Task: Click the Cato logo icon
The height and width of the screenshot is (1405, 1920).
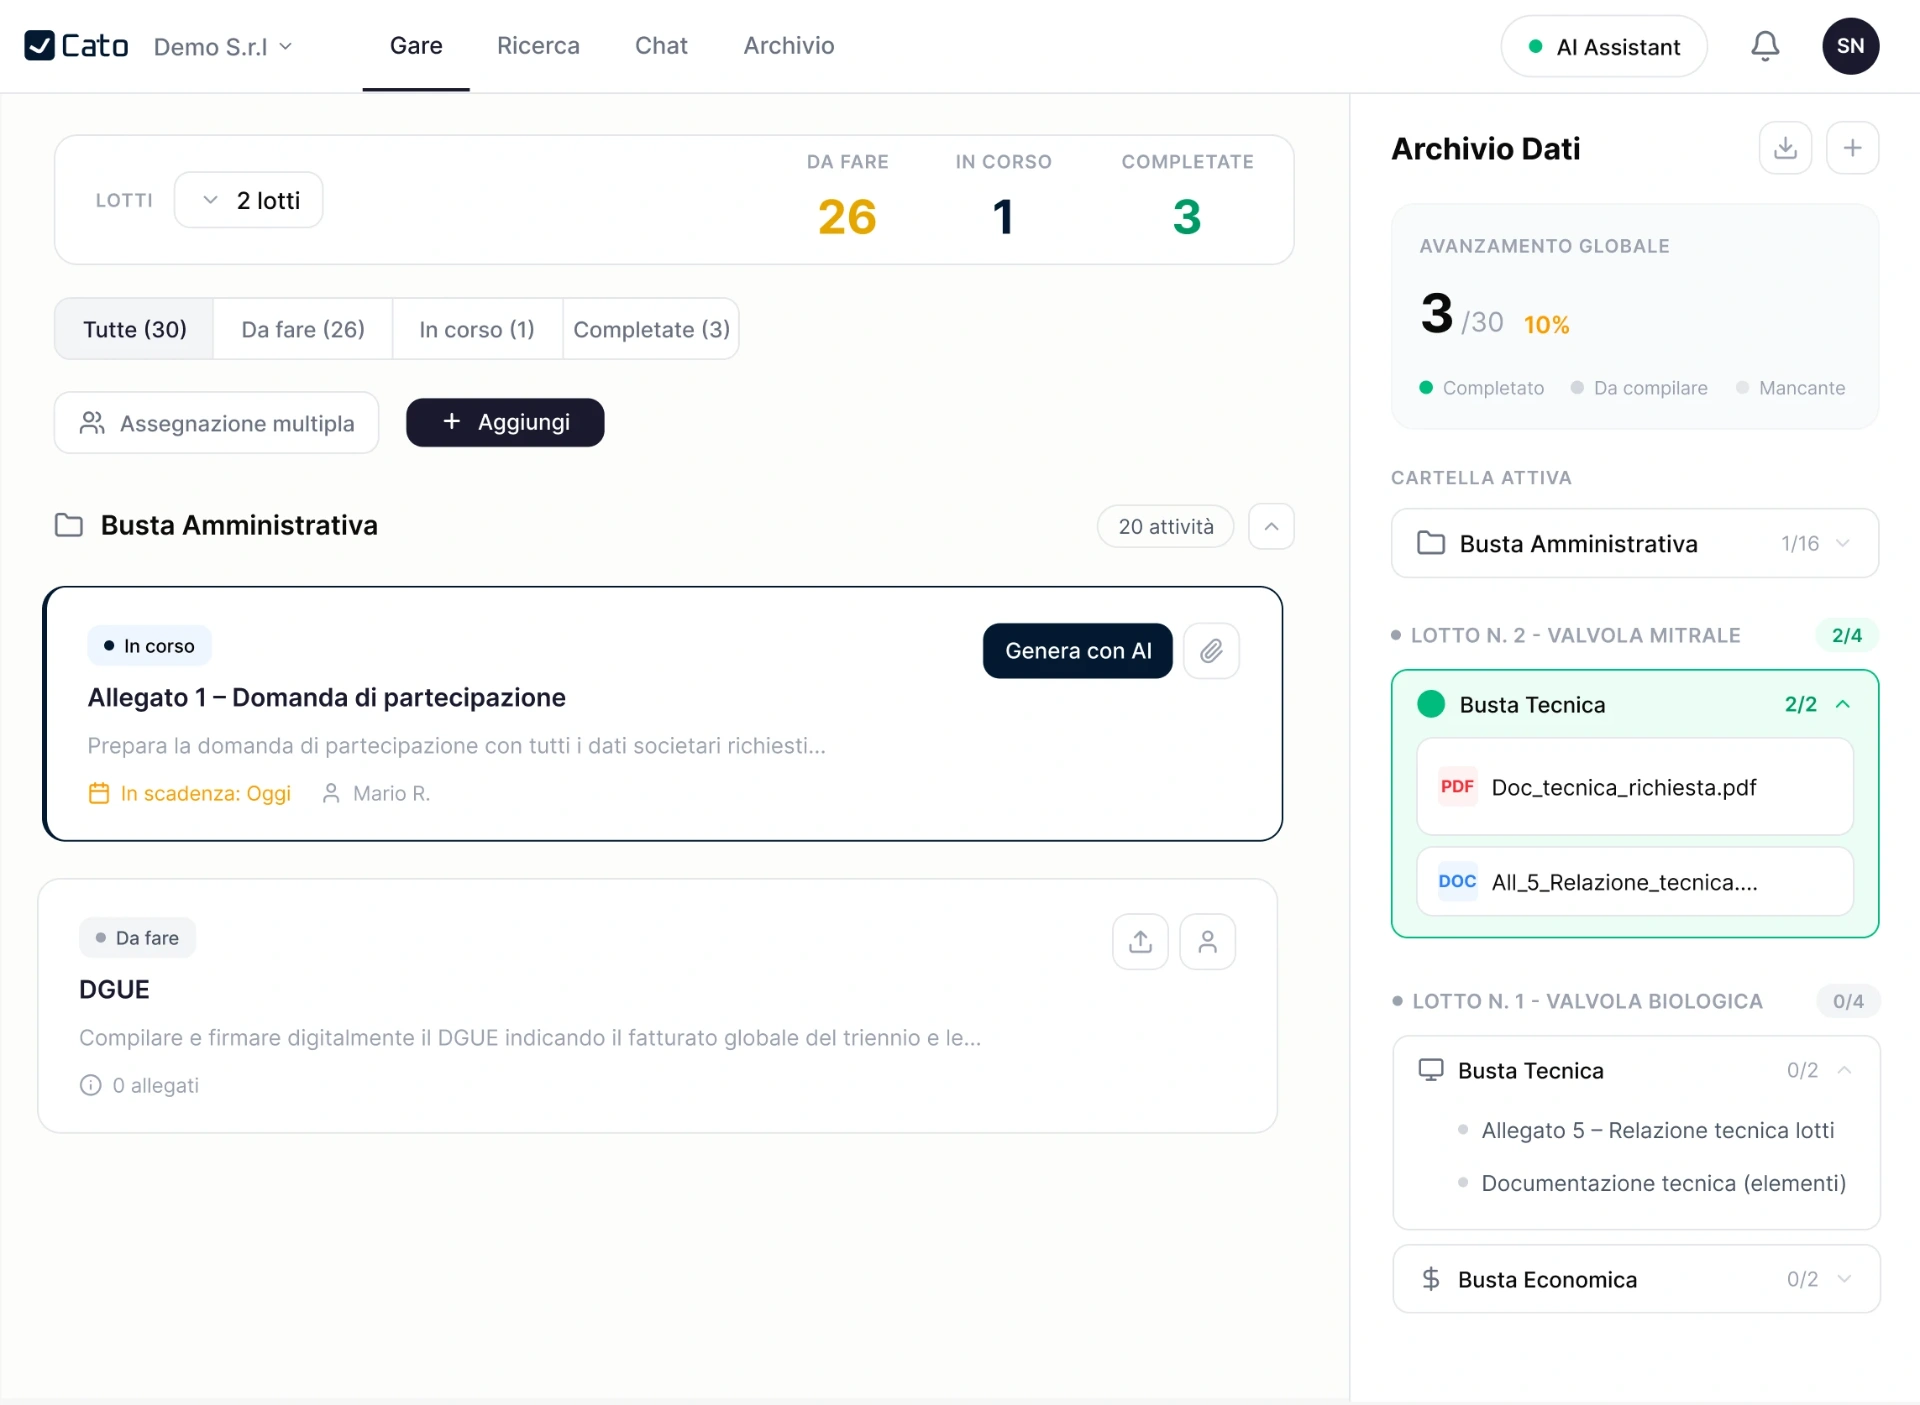Action: point(40,46)
